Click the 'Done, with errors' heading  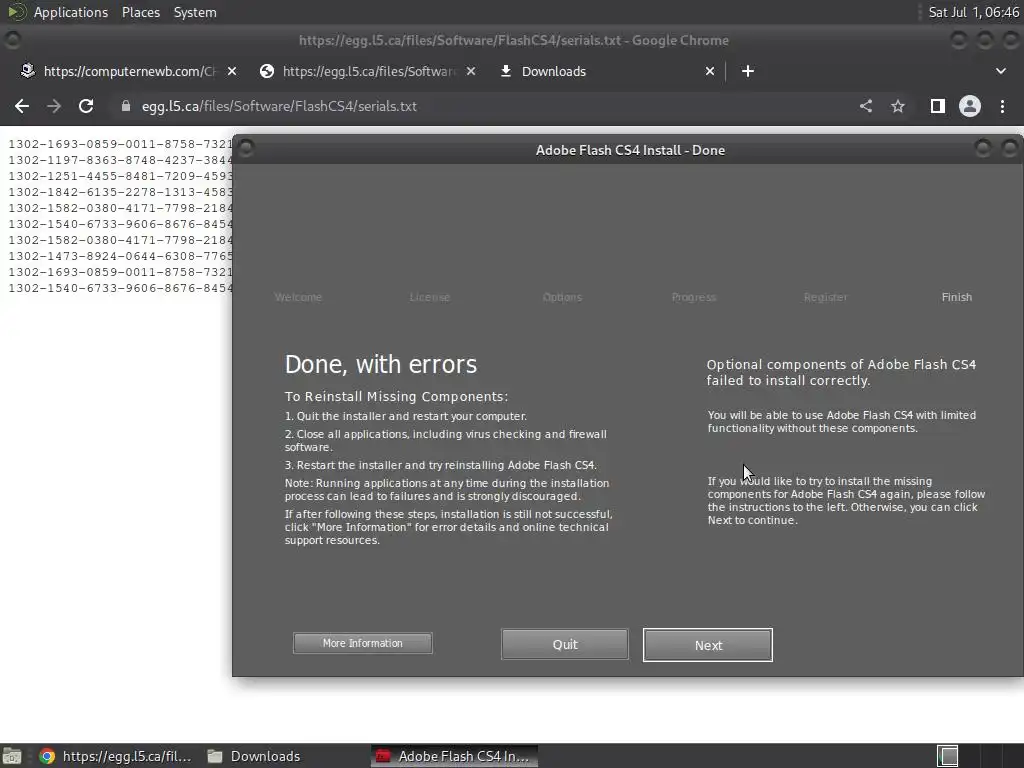click(x=381, y=364)
